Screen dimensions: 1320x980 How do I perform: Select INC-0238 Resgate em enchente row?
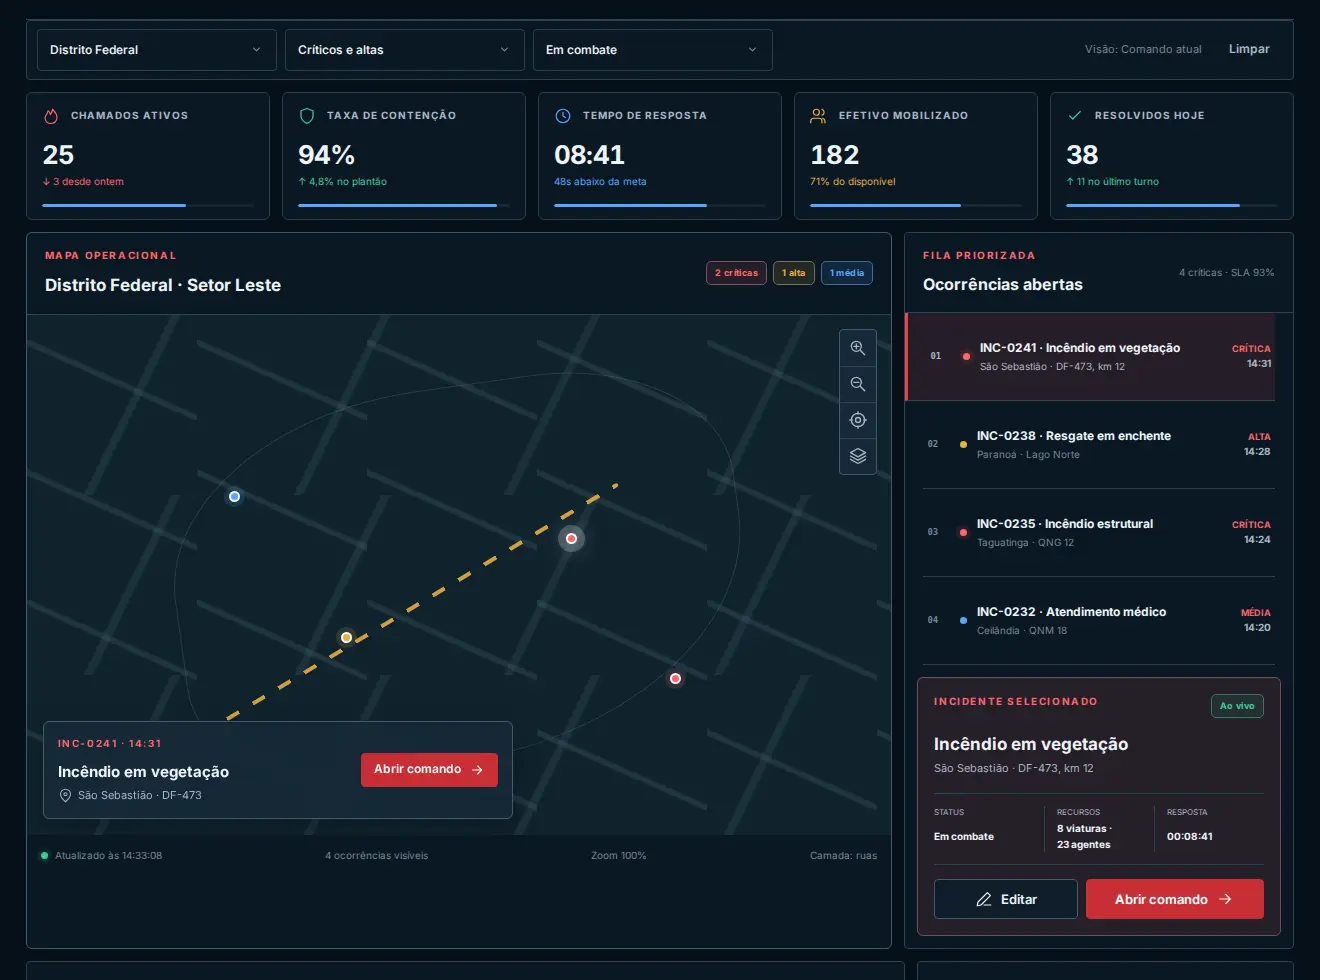click(x=1098, y=445)
